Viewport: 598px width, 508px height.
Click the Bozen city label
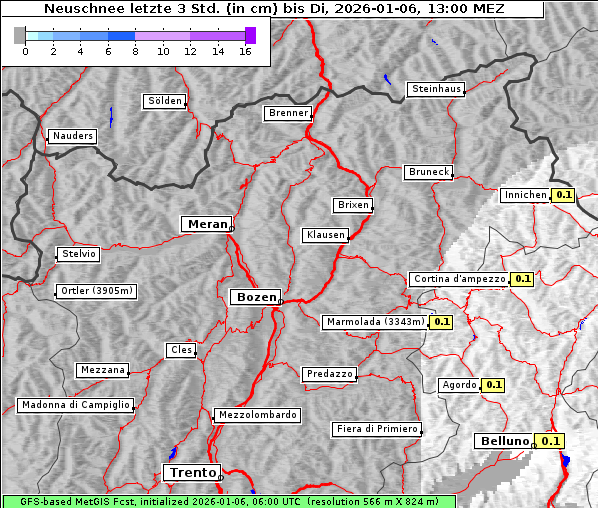[256, 297]
